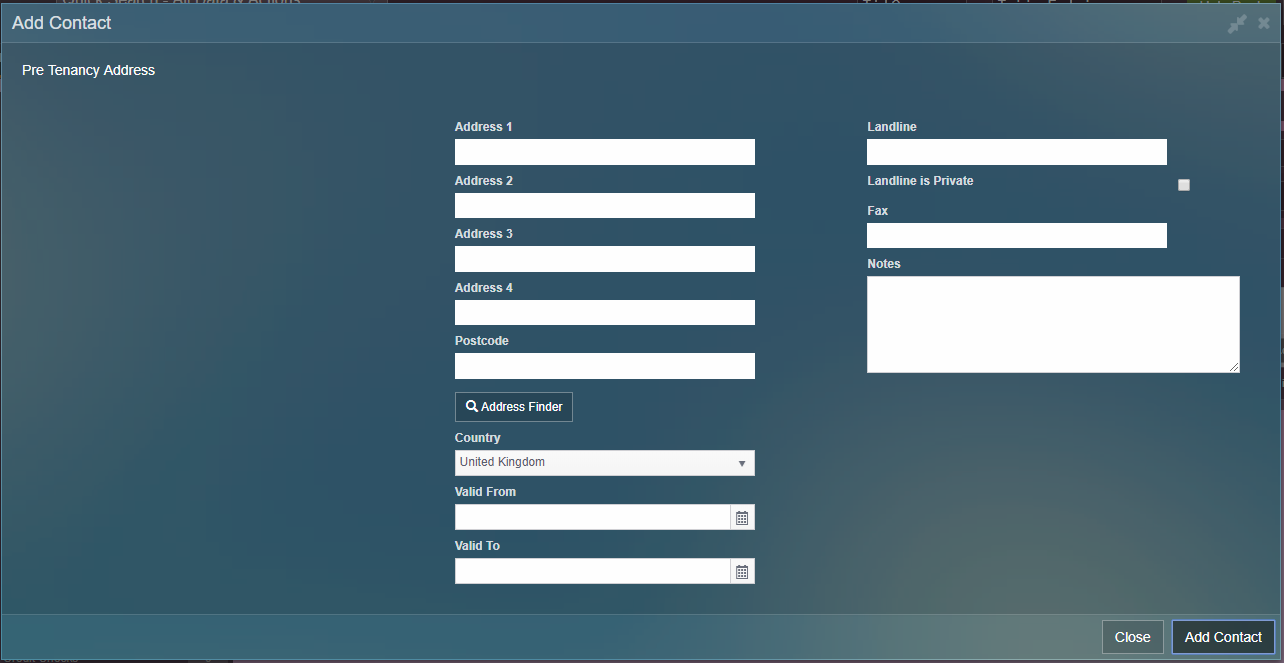The image size is (1284, 663).
Task: Focus the Address 1 field
Action: click(x=604, y=152)
